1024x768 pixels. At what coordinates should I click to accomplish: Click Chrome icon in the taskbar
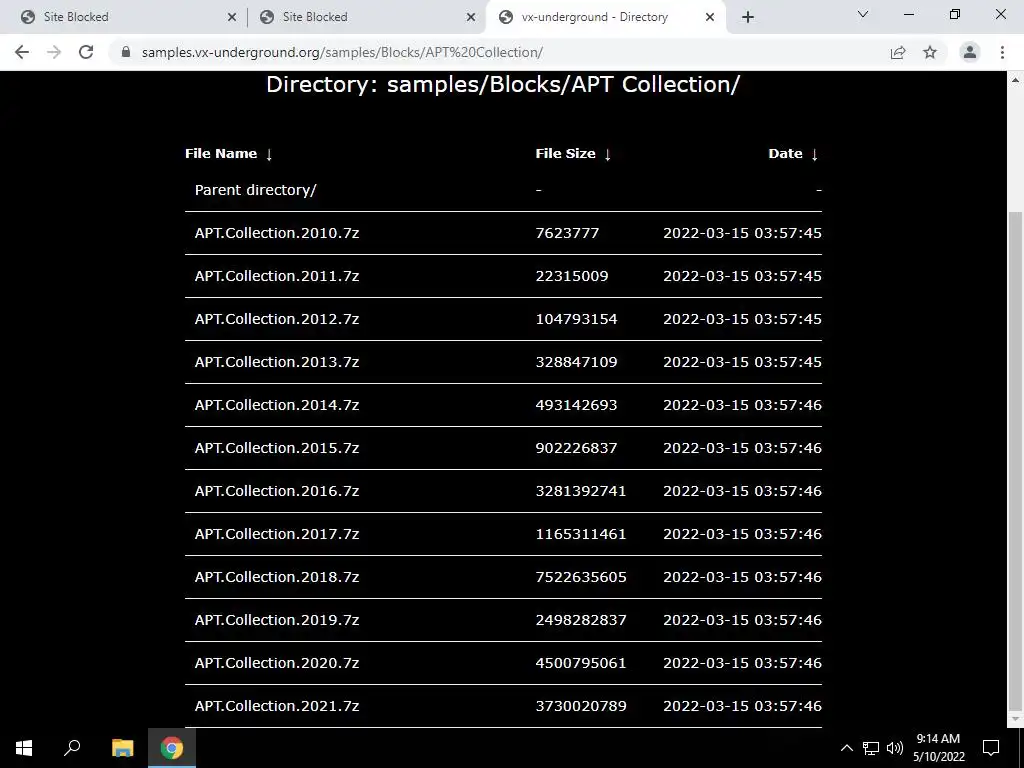point(172,748)
